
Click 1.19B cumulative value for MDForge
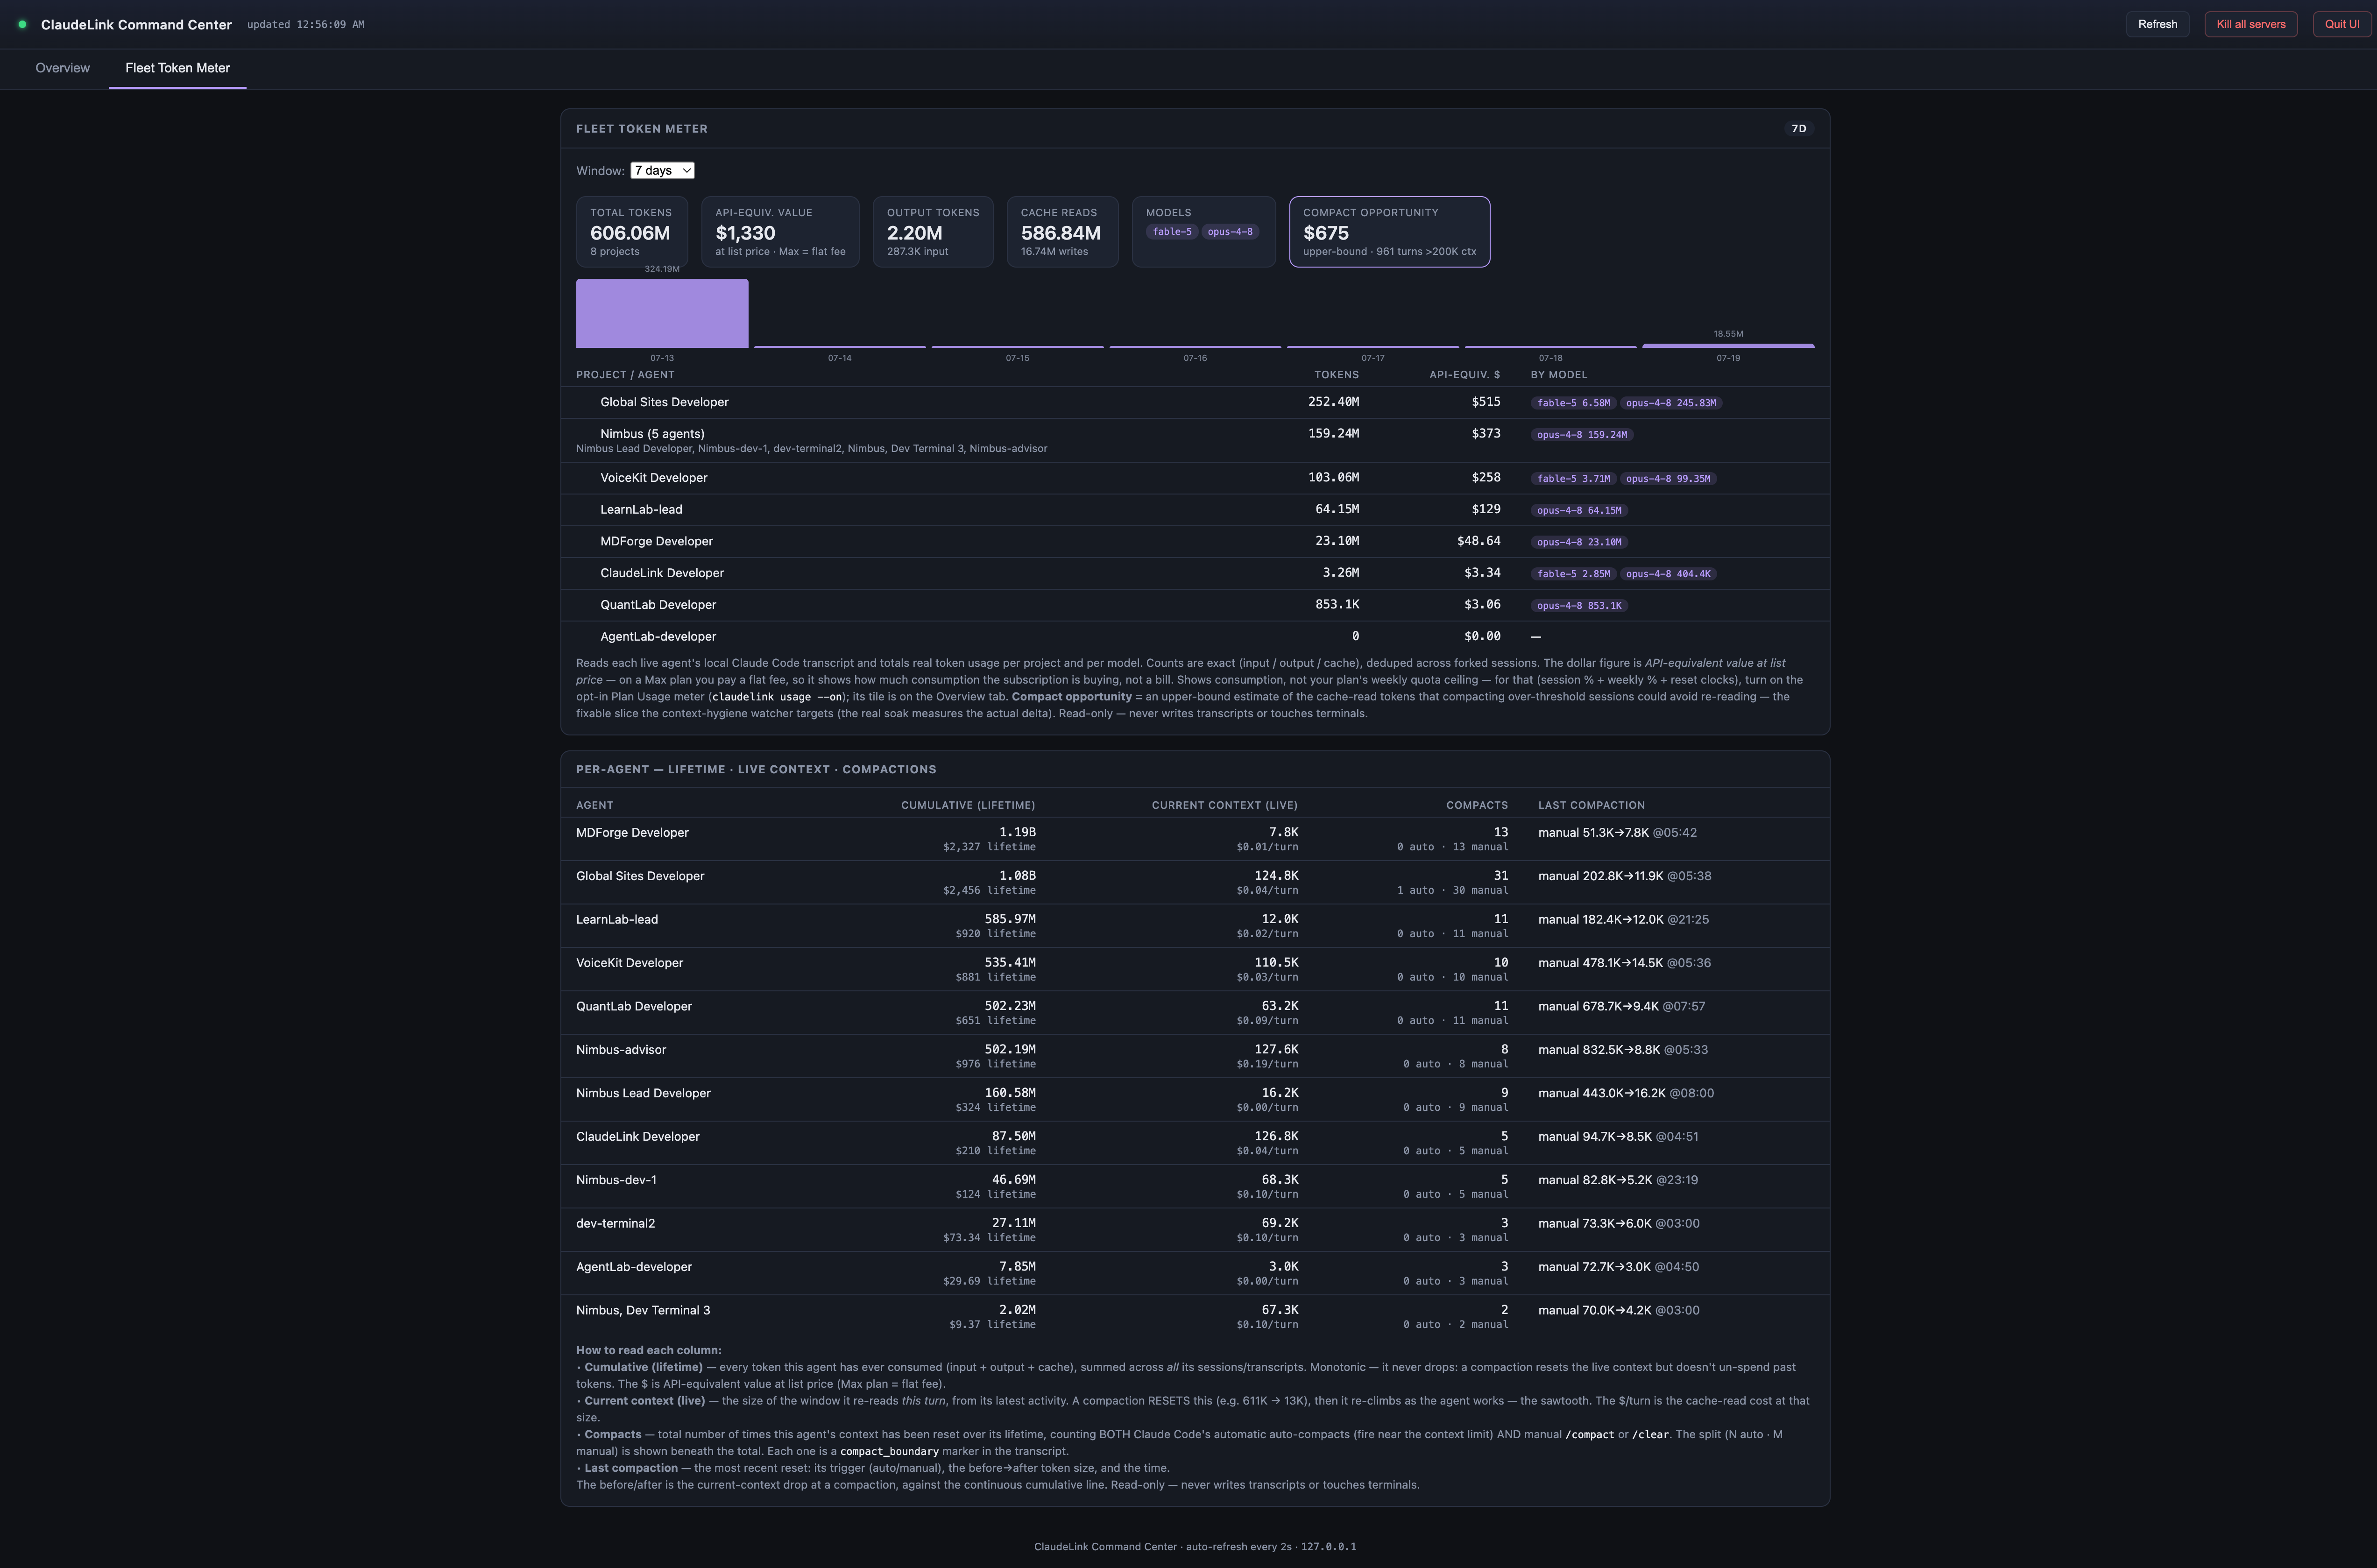[1017, 833]
